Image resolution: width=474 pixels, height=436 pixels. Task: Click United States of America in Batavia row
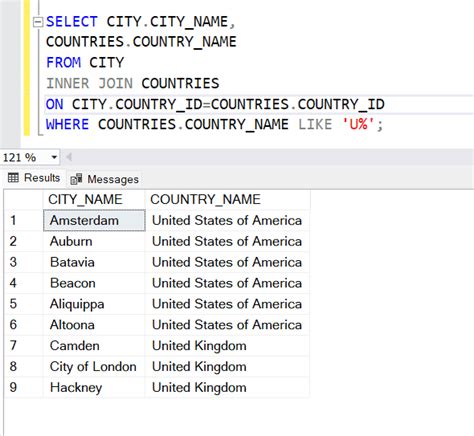(x=227, y=262)
